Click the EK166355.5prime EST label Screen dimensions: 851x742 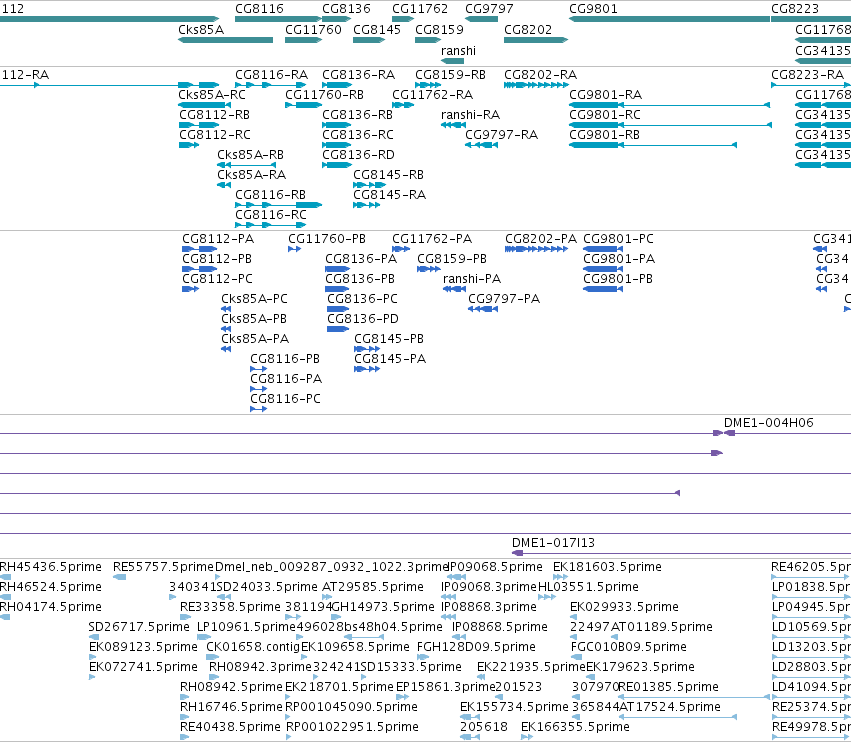point(575,727)
